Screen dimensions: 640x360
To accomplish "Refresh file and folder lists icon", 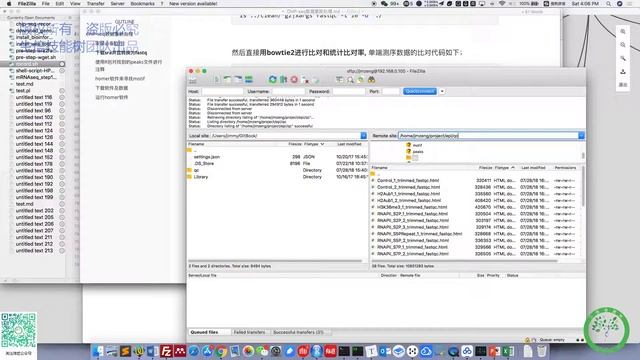I will (272, 80).
